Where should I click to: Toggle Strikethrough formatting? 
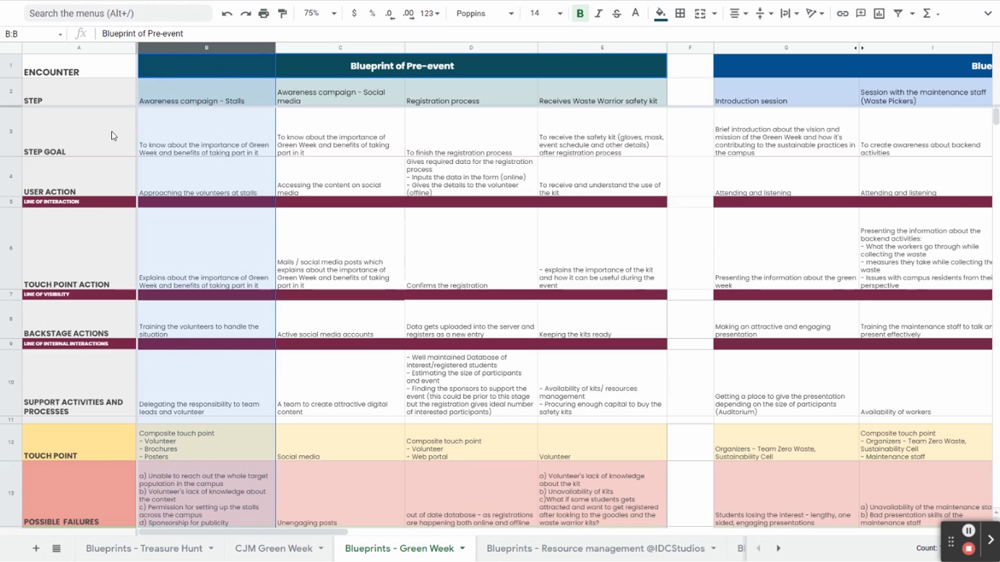(x=617, y=13)
